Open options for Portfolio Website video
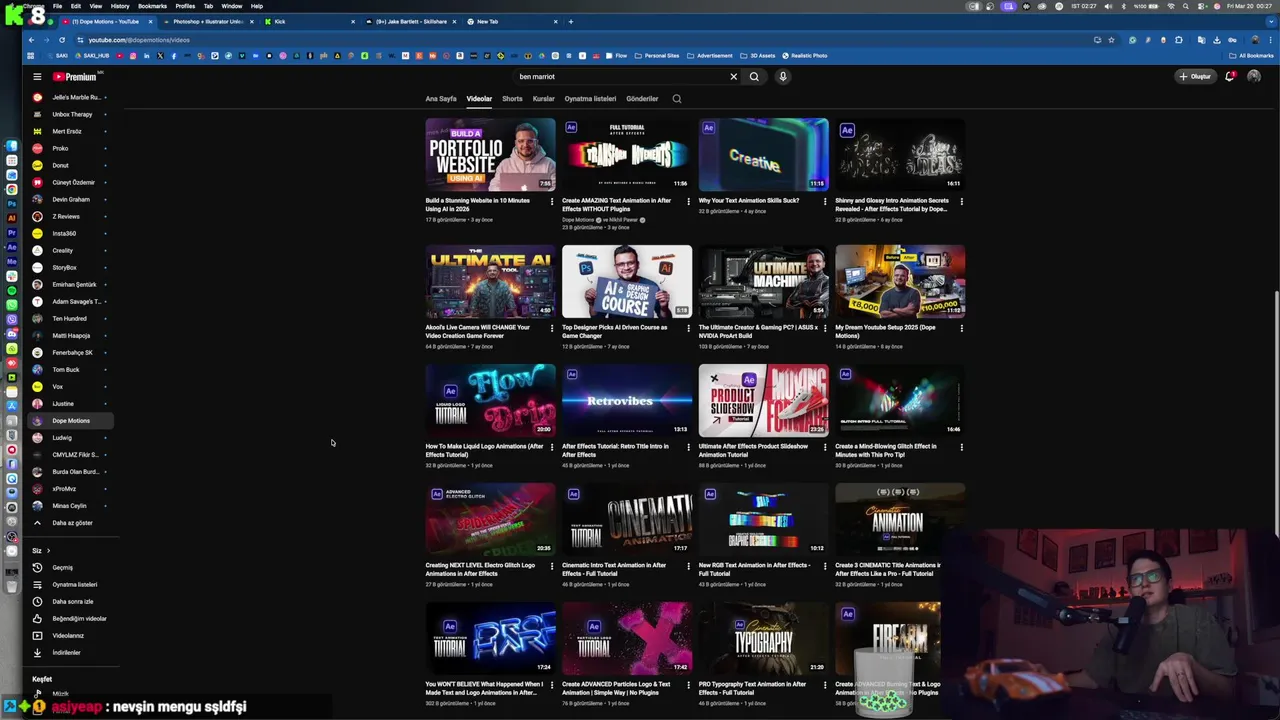Screen dimensions: 1280x720 552,201
